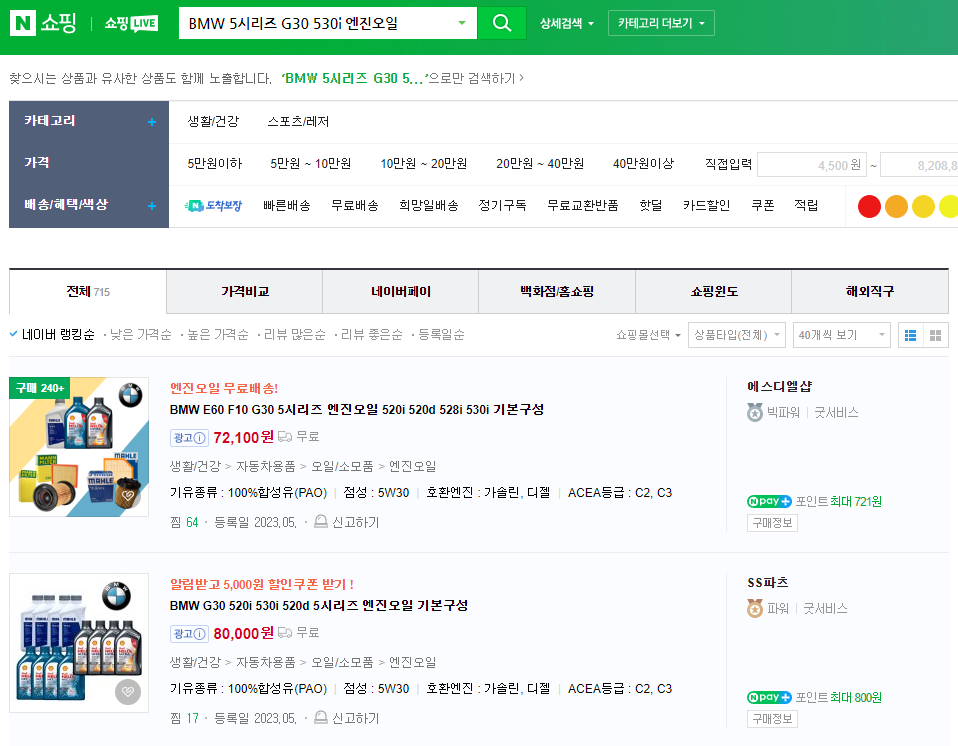Viewport: 958px width, 746px height.
Task: Click the heart wishlist icon on SS파츠 product image
Action: pos(128,692)
